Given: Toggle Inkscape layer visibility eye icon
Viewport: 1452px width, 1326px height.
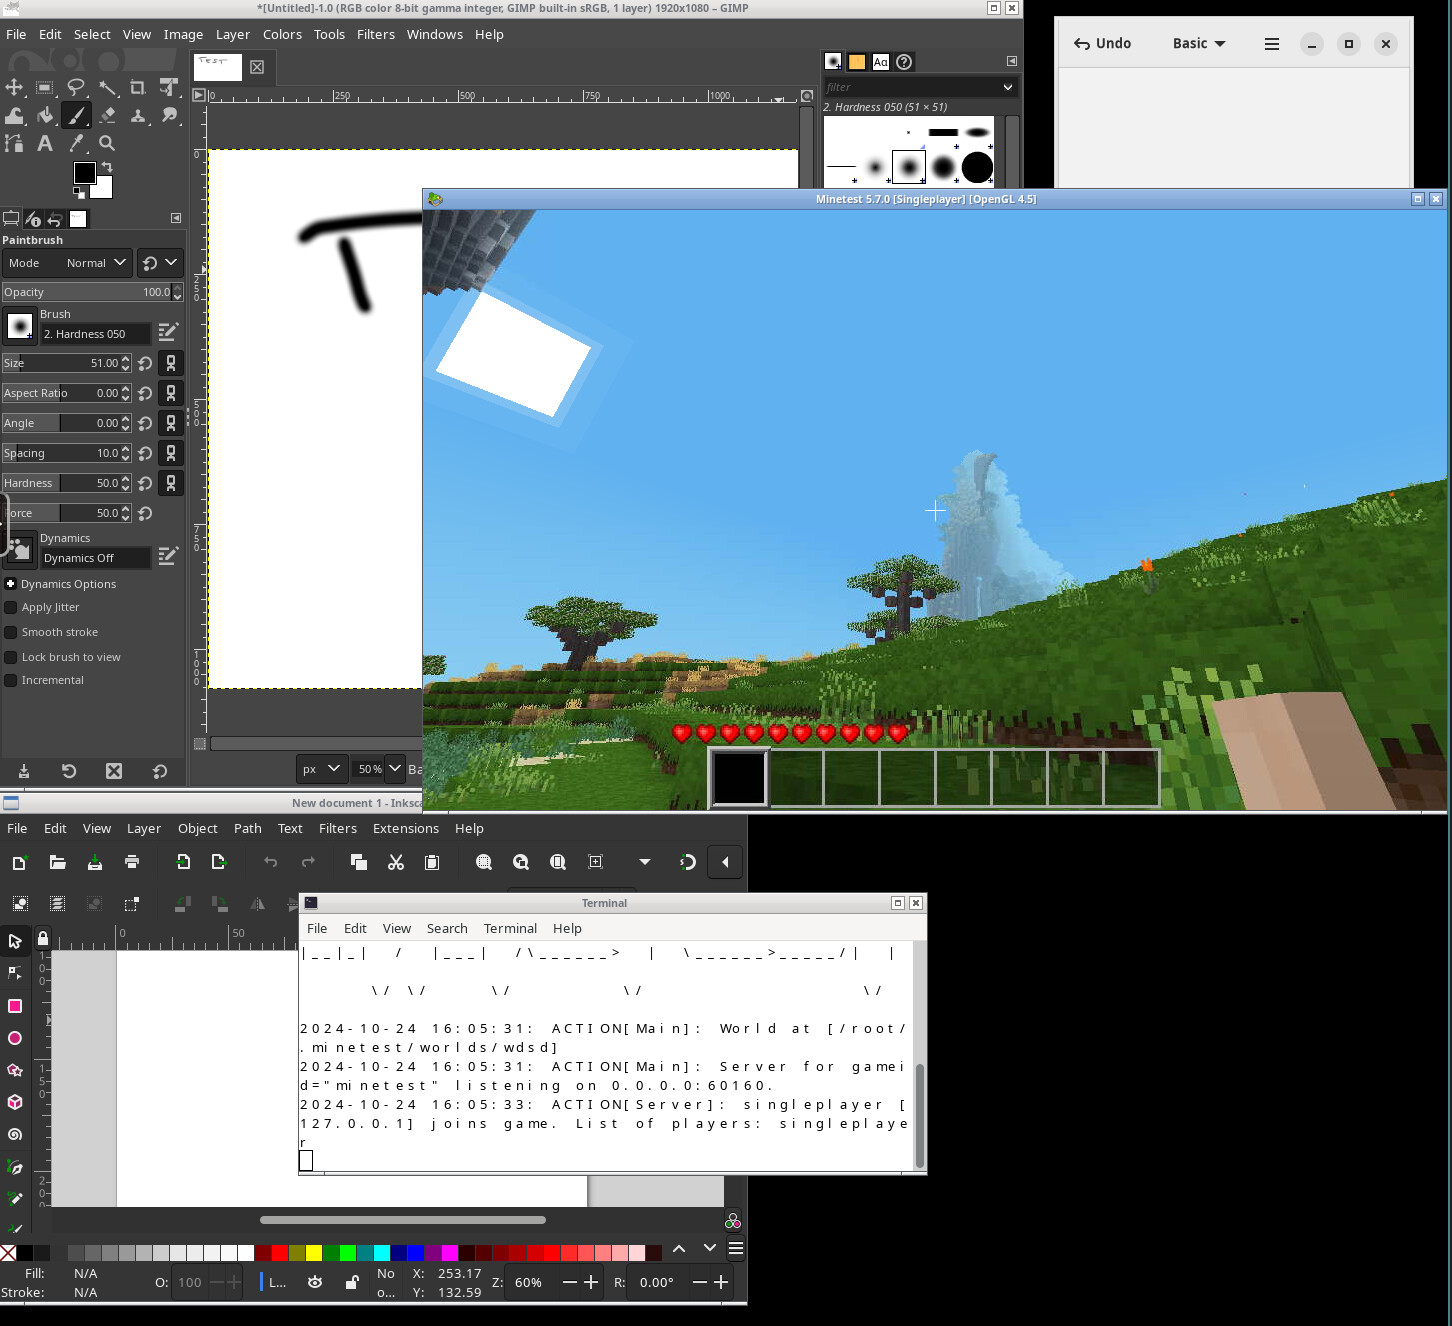Looking at the screenshot, I should 315,1282.
